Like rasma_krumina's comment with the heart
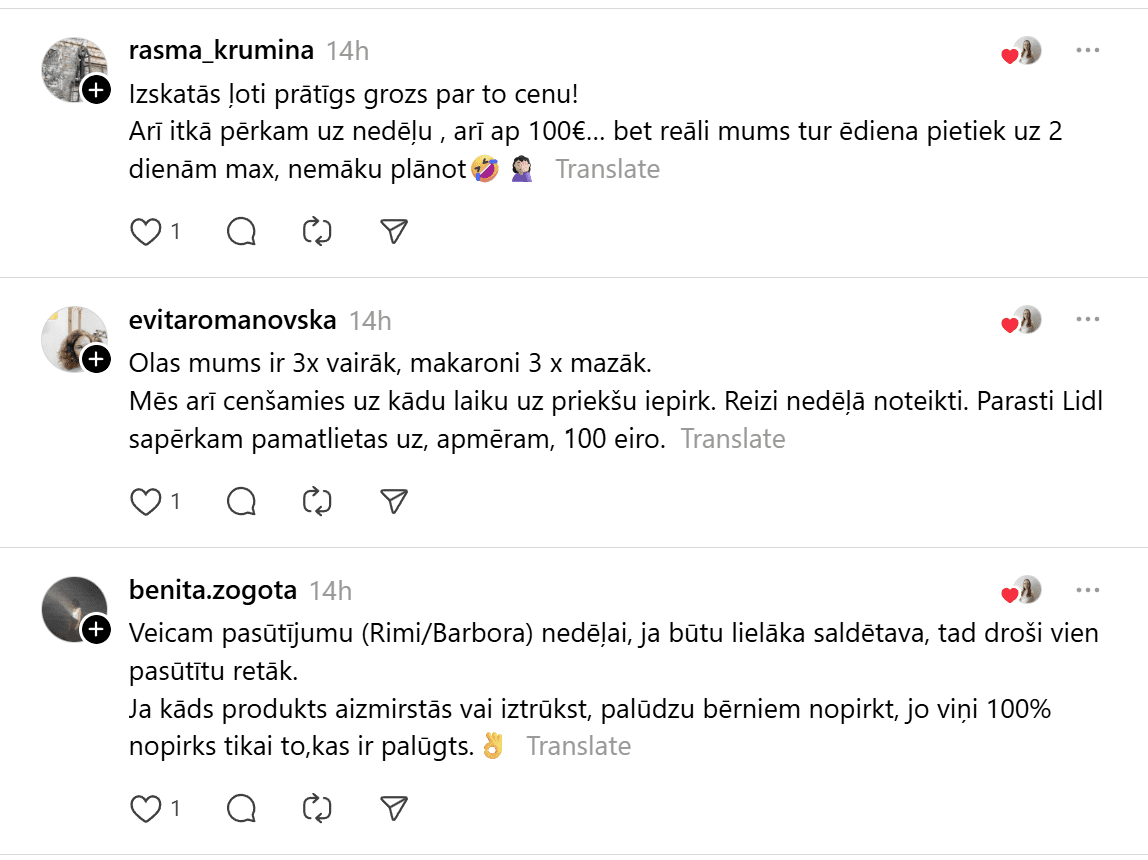This screenshot has height=860, width=1148. pyautogui.click(x=146, y=232)
